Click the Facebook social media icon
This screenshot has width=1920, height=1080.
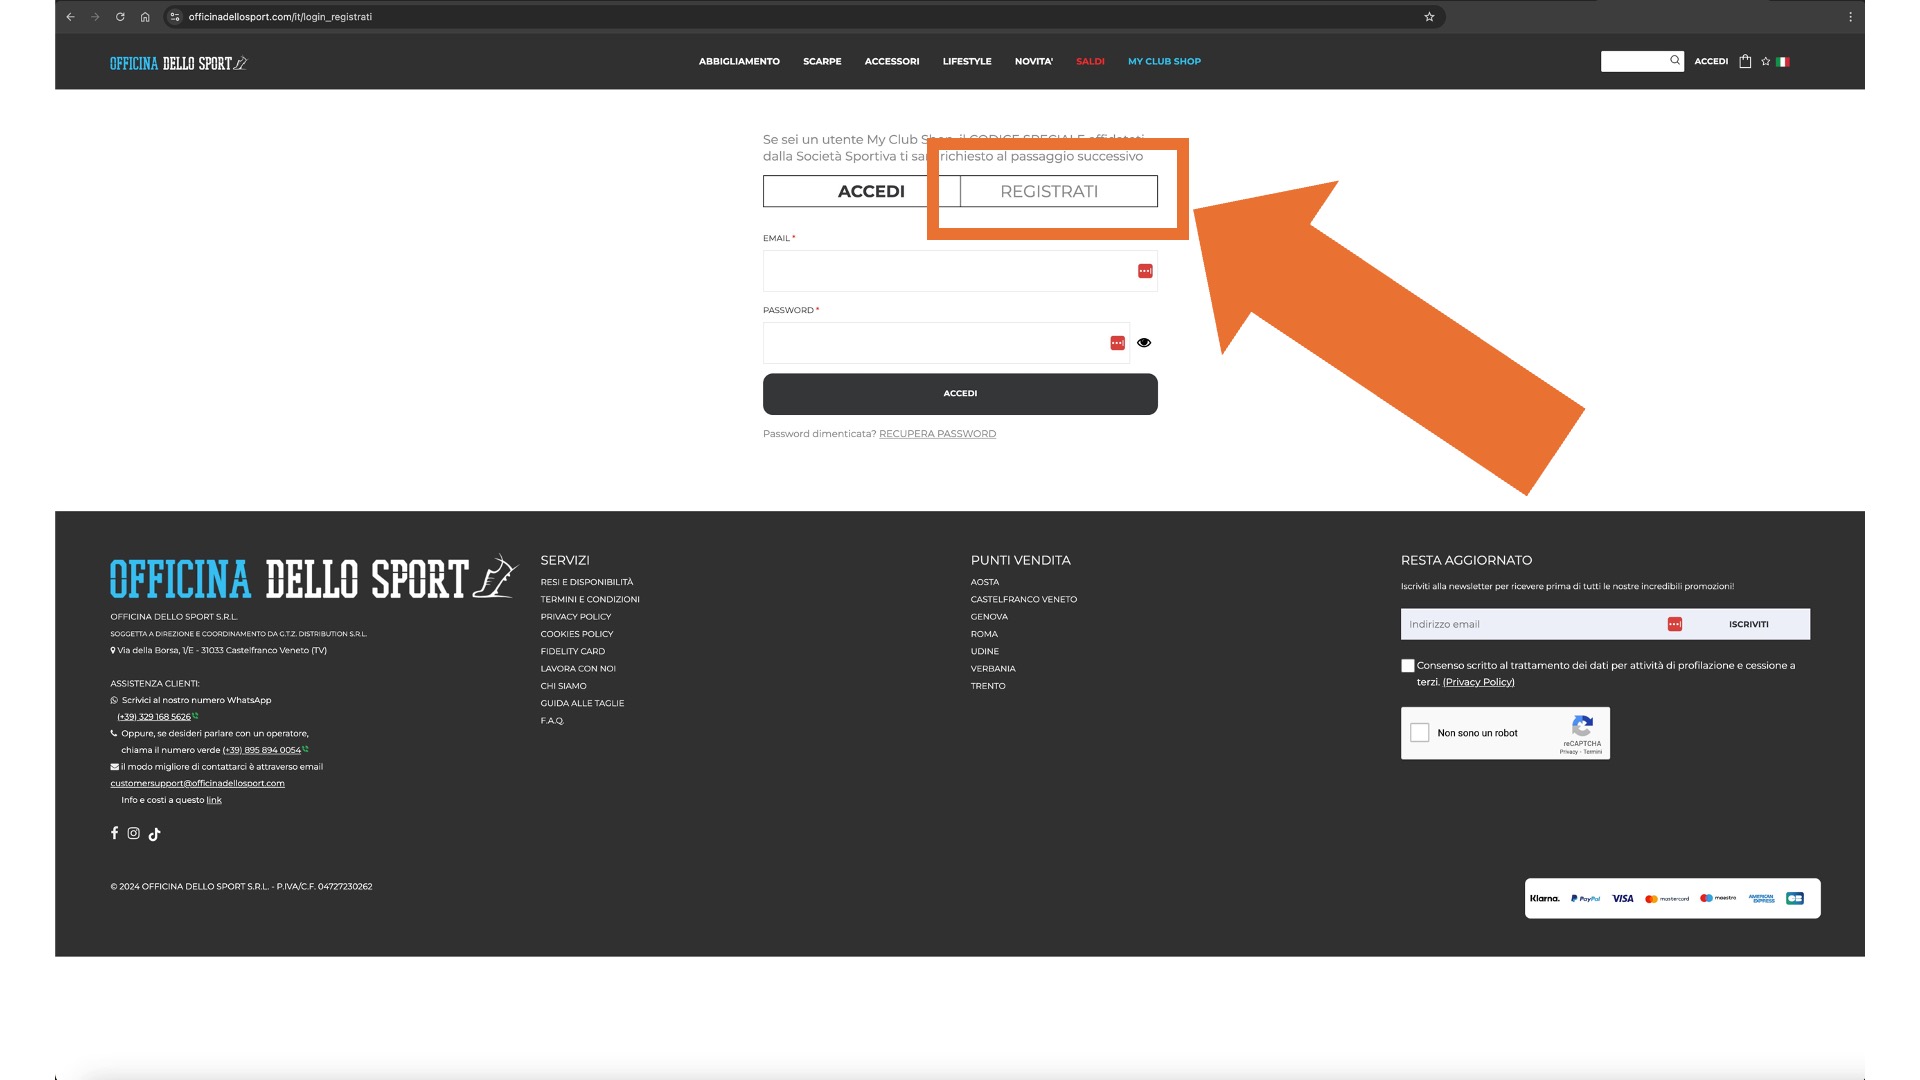click(x=113, y=831)
